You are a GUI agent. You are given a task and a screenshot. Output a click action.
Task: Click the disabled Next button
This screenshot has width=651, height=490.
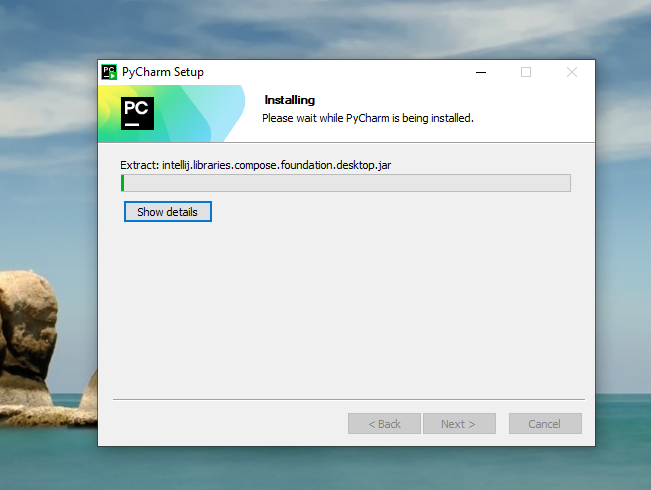pos(457,424)
